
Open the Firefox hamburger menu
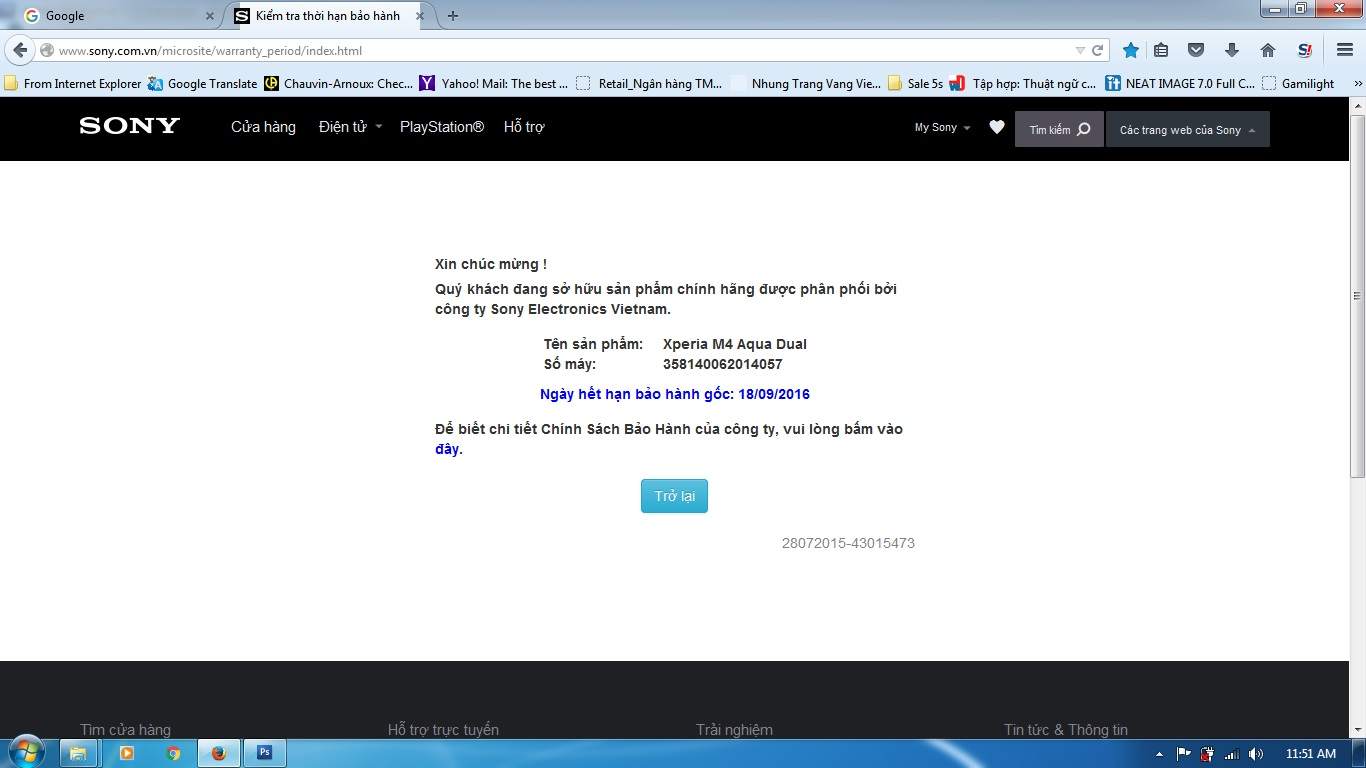pos(1345,50)
